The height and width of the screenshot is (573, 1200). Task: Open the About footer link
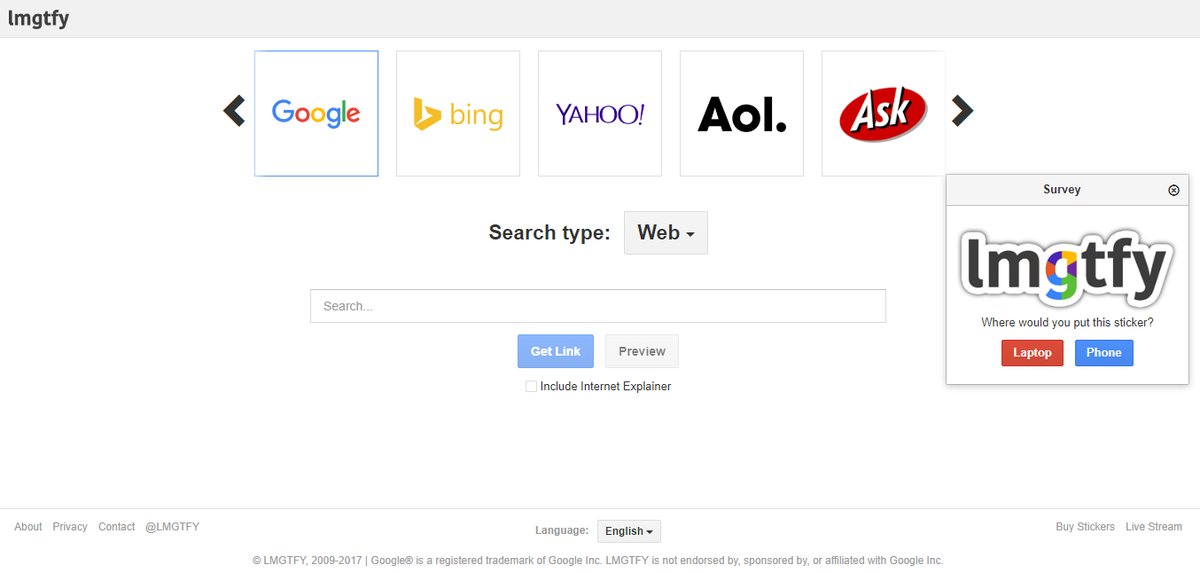pyautogui.click(x=28, y=527)
